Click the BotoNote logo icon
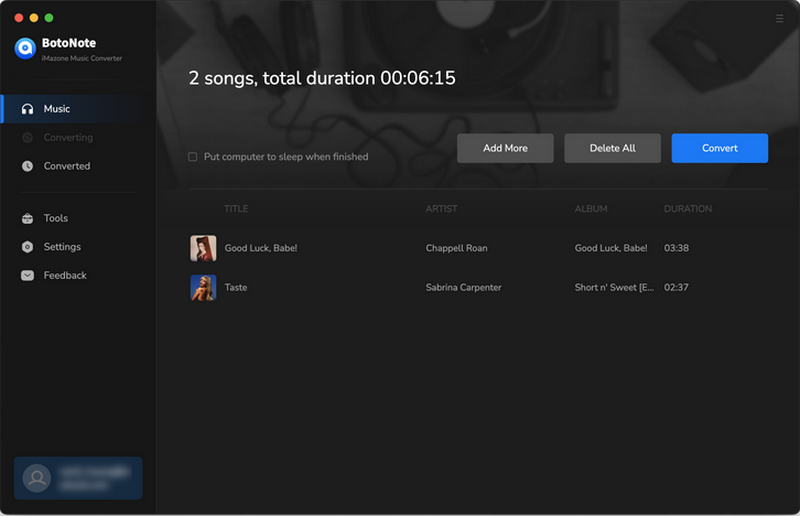Screen dimensions: 800x516 click(x=25, y=48)
